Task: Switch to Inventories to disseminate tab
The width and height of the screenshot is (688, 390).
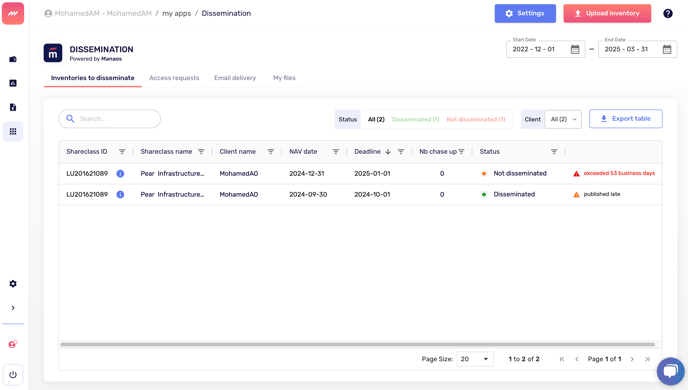Action: pos(93,78)
